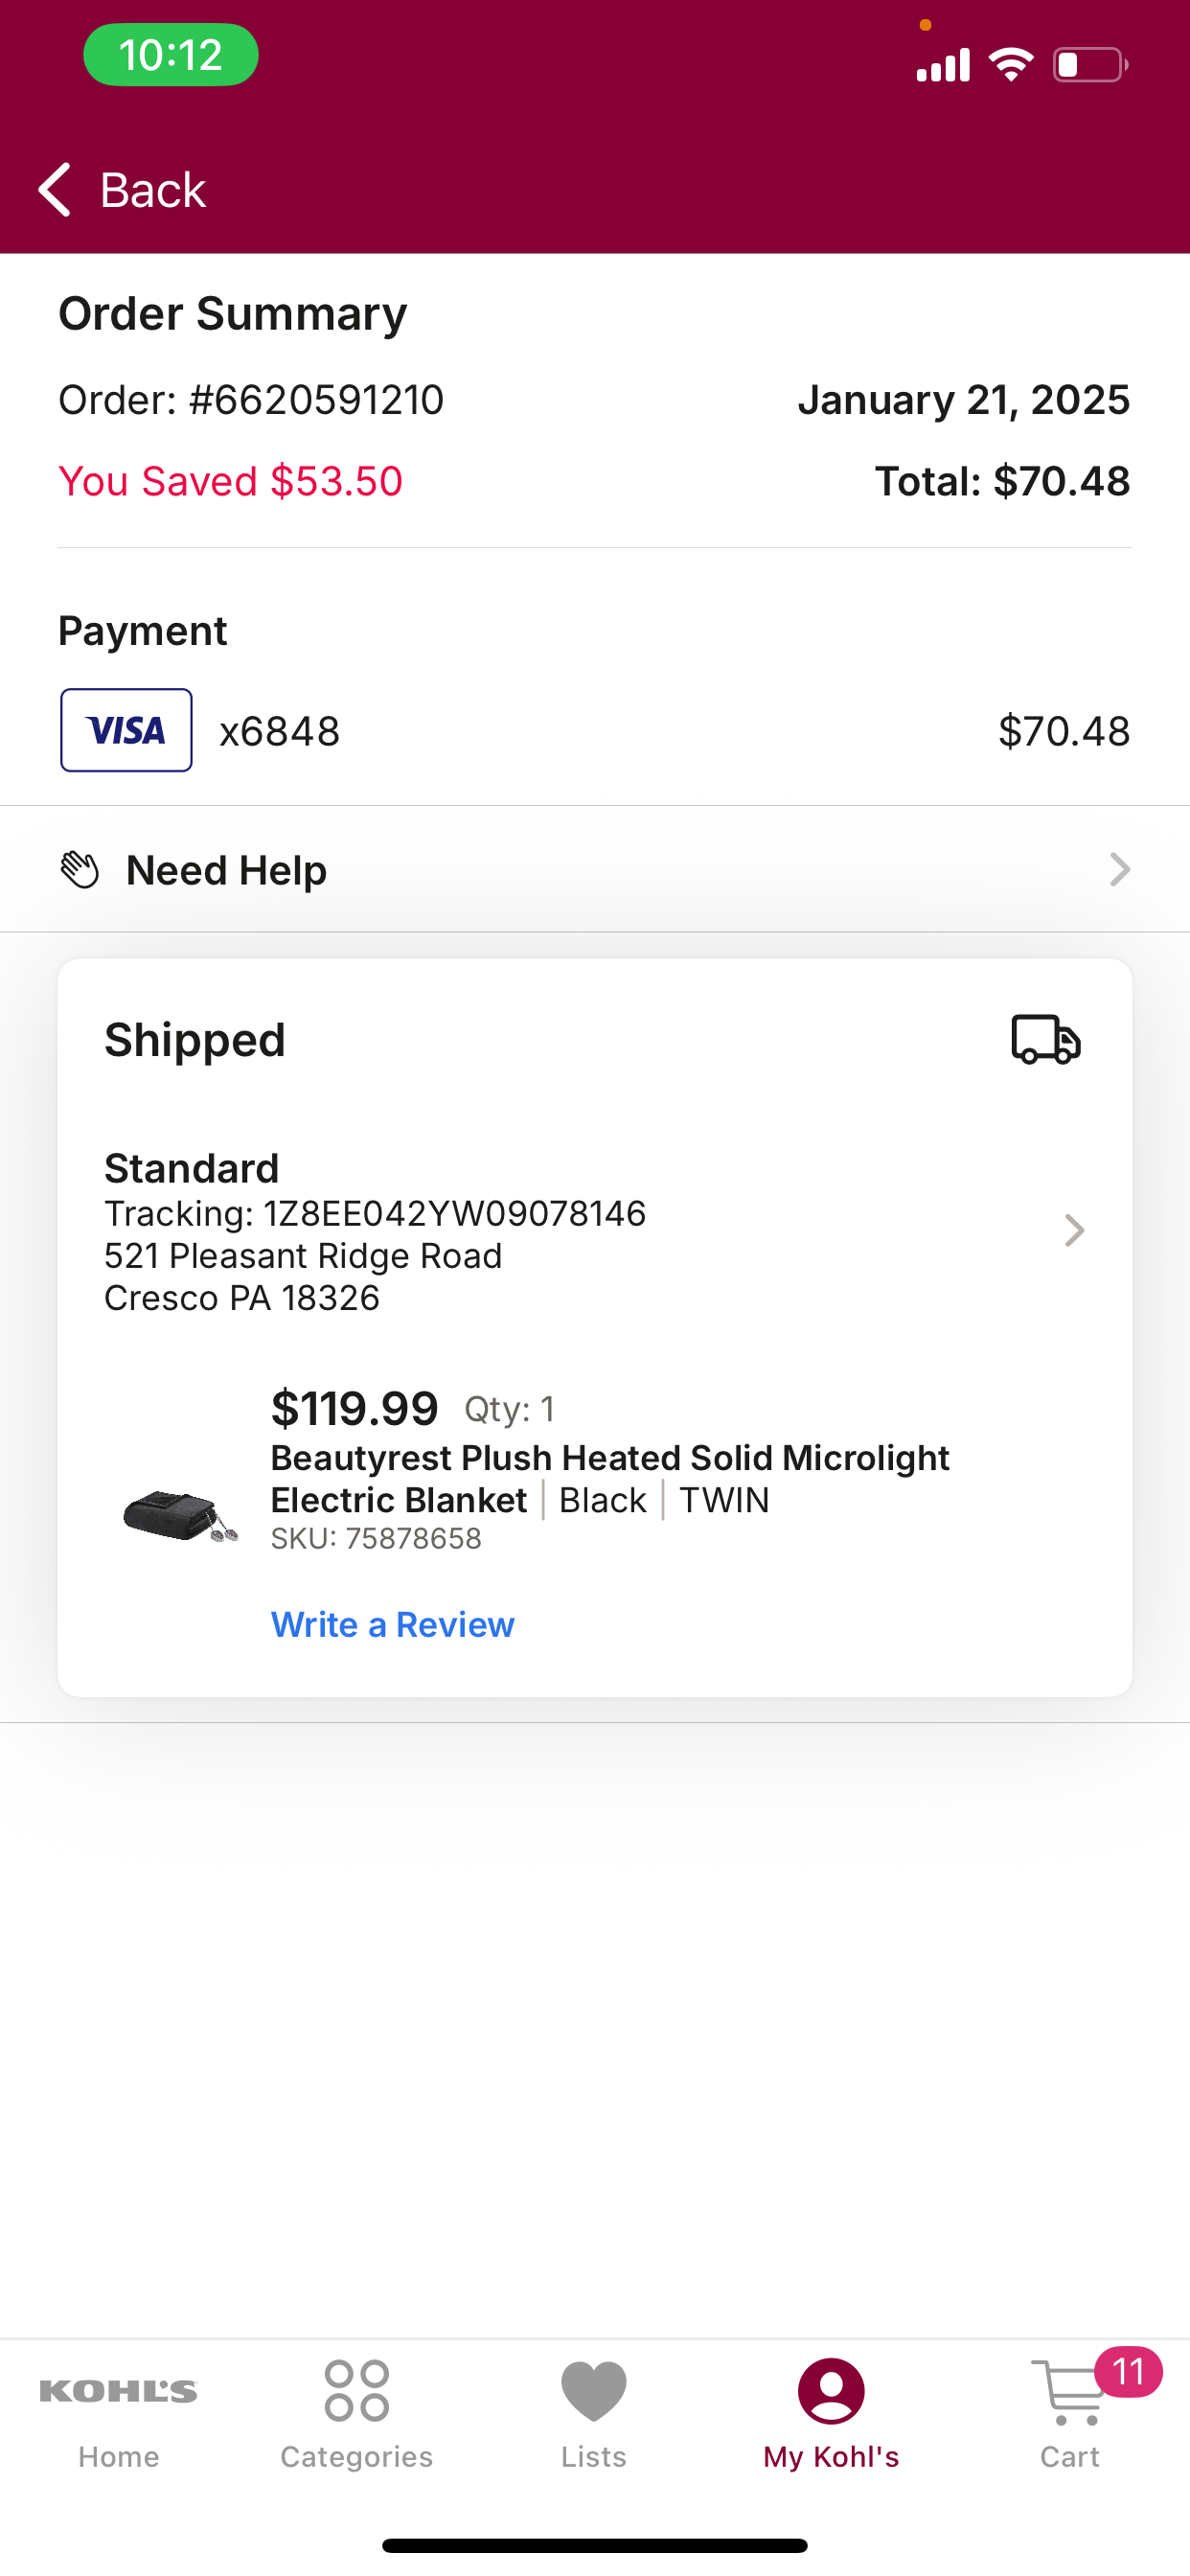
Task: Open the Need Help row
Action: [x=595, y=869]
